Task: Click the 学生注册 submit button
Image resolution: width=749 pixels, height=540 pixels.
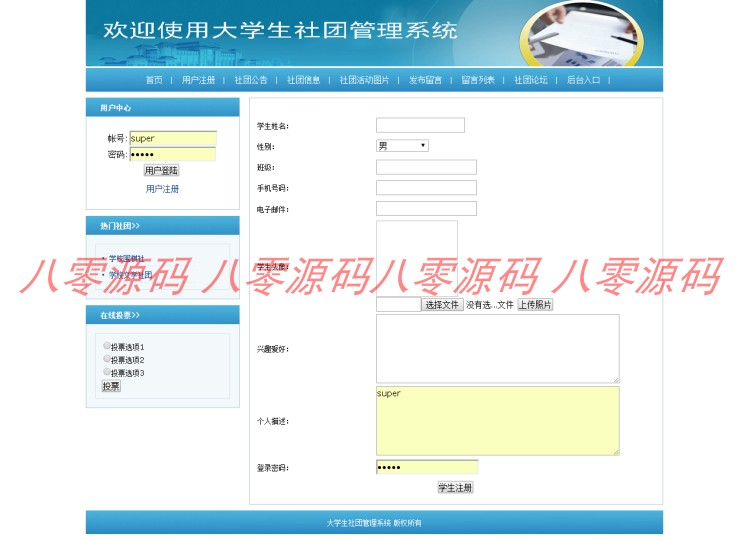Action: click(x=455, y=487)
